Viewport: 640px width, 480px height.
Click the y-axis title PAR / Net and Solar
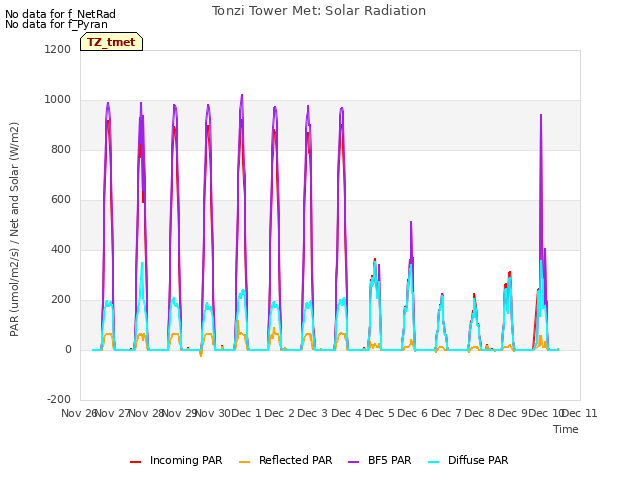14,229
